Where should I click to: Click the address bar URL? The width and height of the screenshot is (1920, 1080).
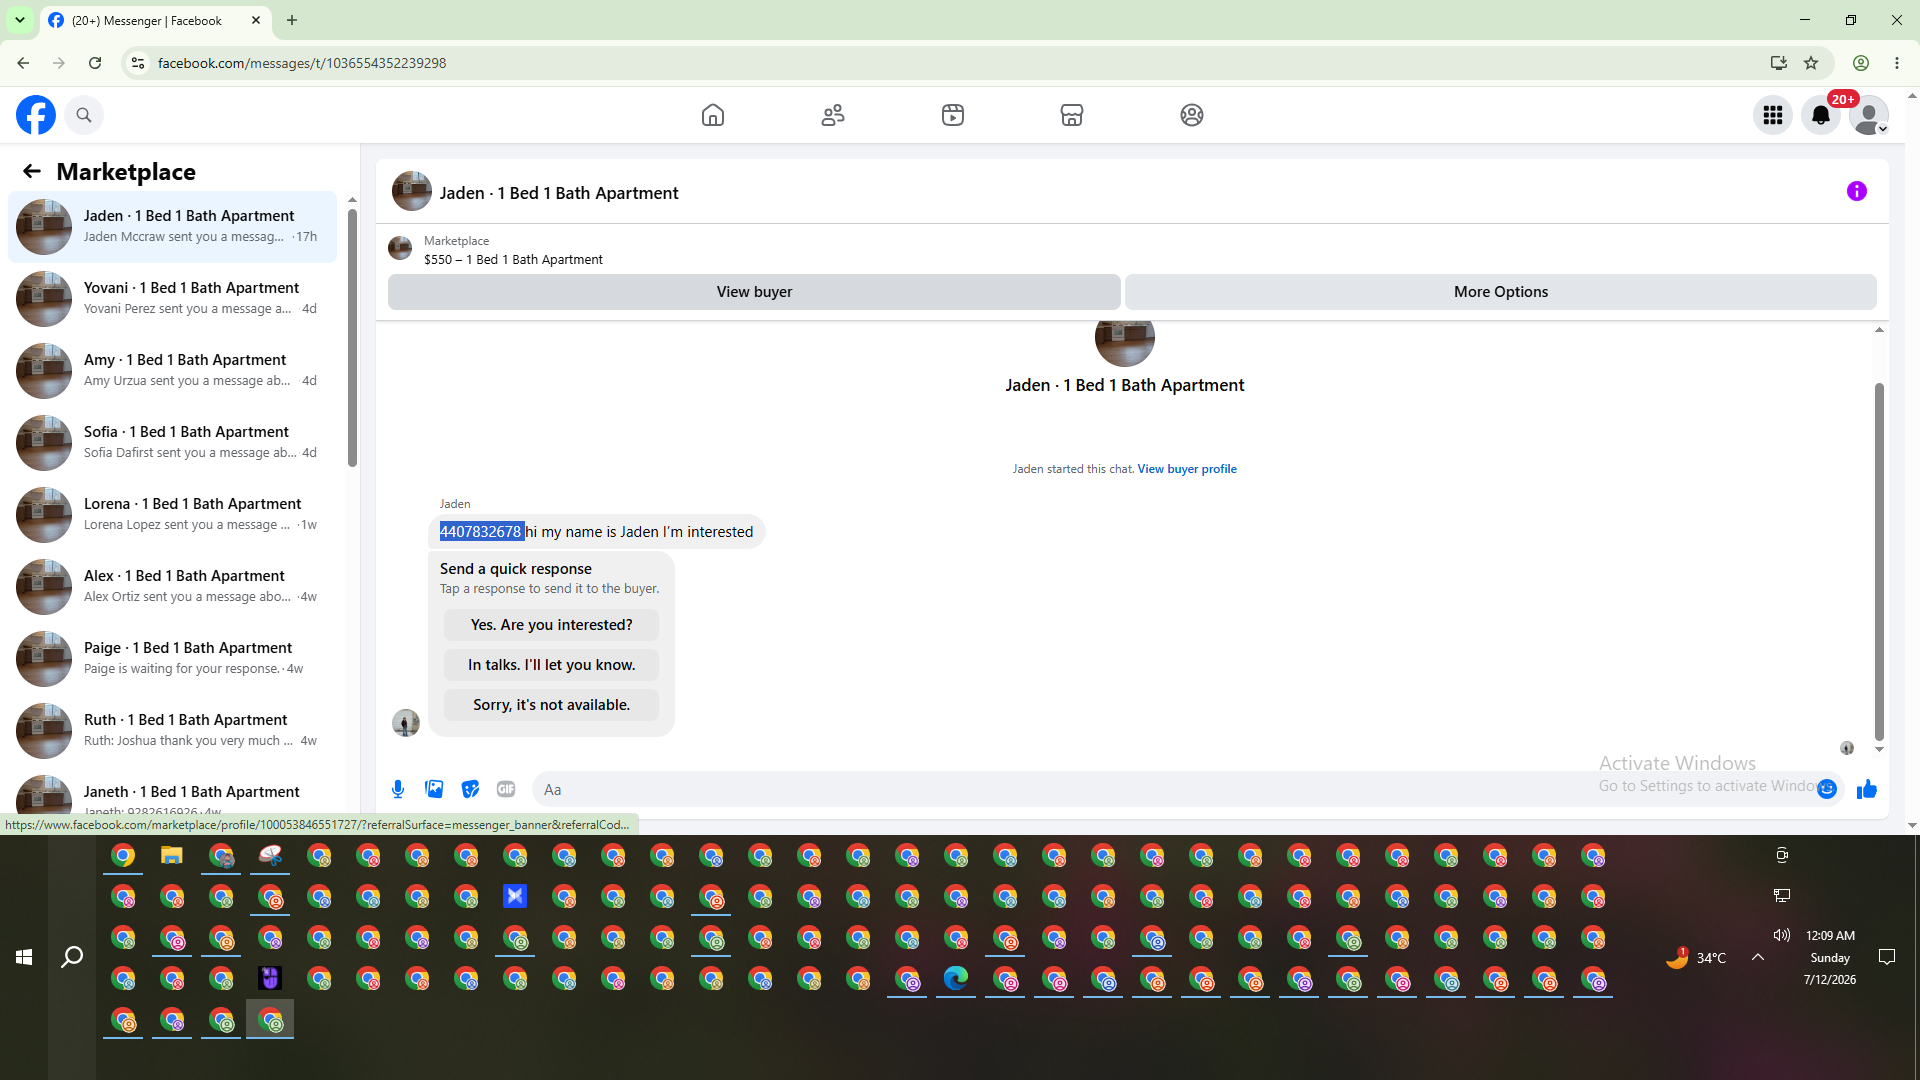(302, 63)
